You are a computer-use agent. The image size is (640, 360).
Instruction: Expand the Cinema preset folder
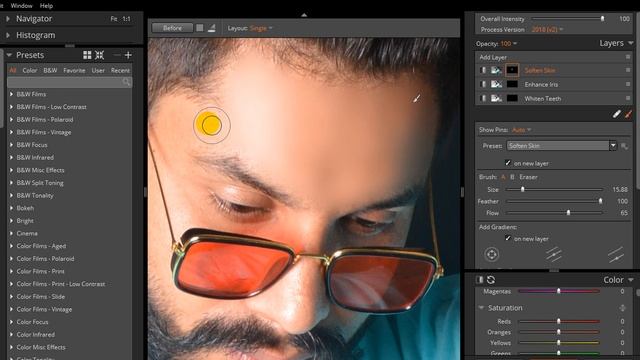click(x=11, y=233)
